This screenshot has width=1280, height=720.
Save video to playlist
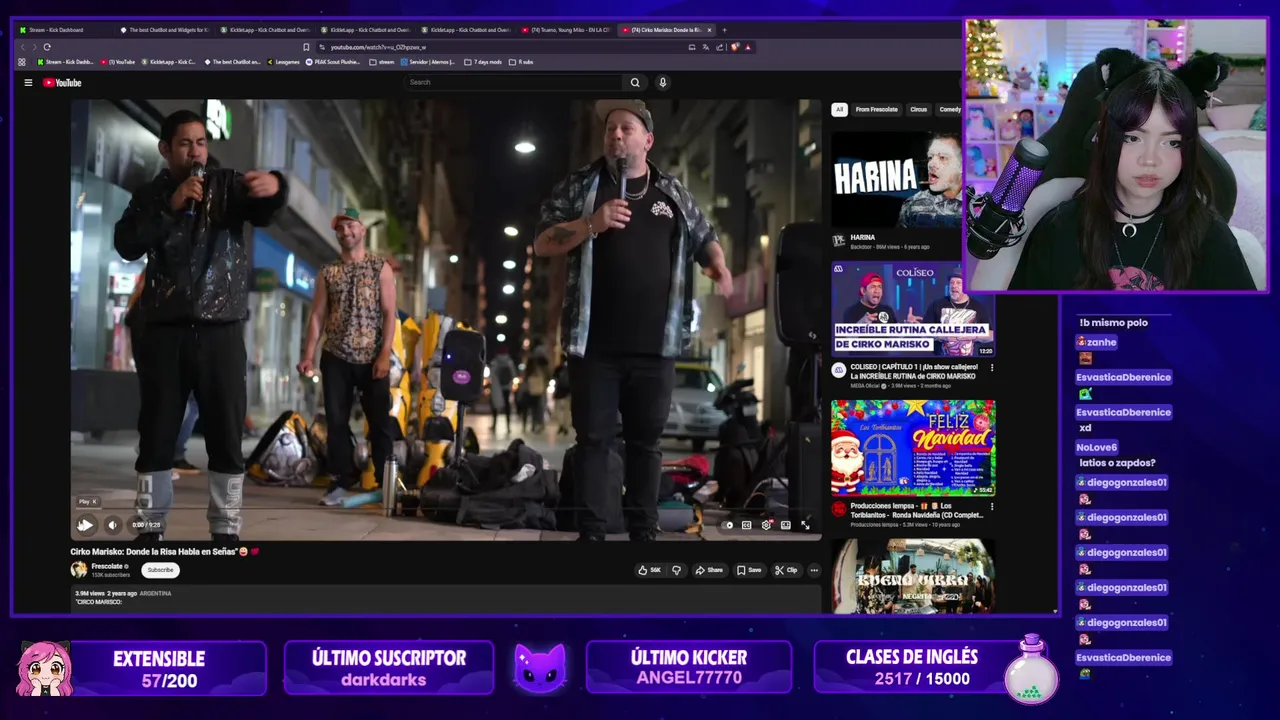(x=749, y=570)
